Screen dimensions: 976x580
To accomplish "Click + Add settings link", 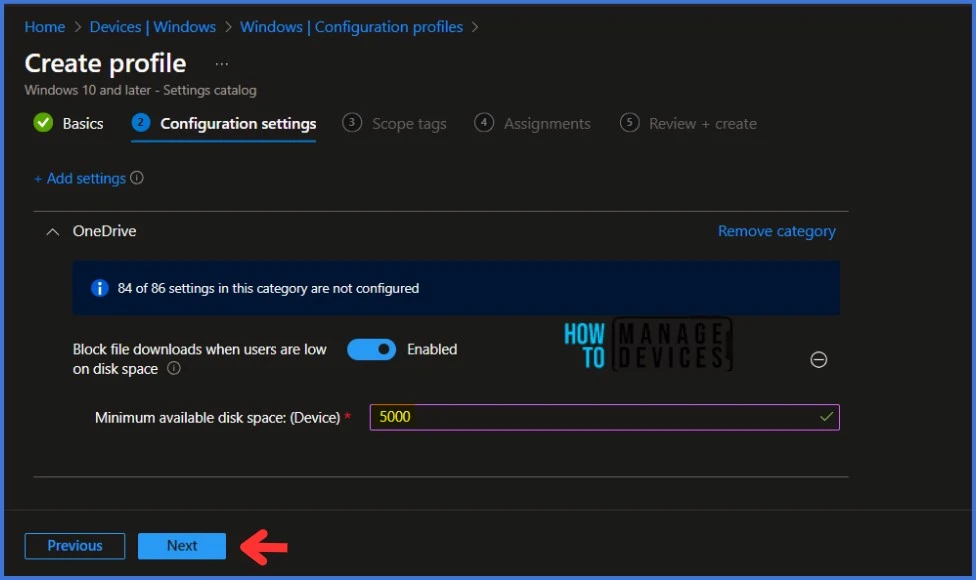I will point(80,179).
